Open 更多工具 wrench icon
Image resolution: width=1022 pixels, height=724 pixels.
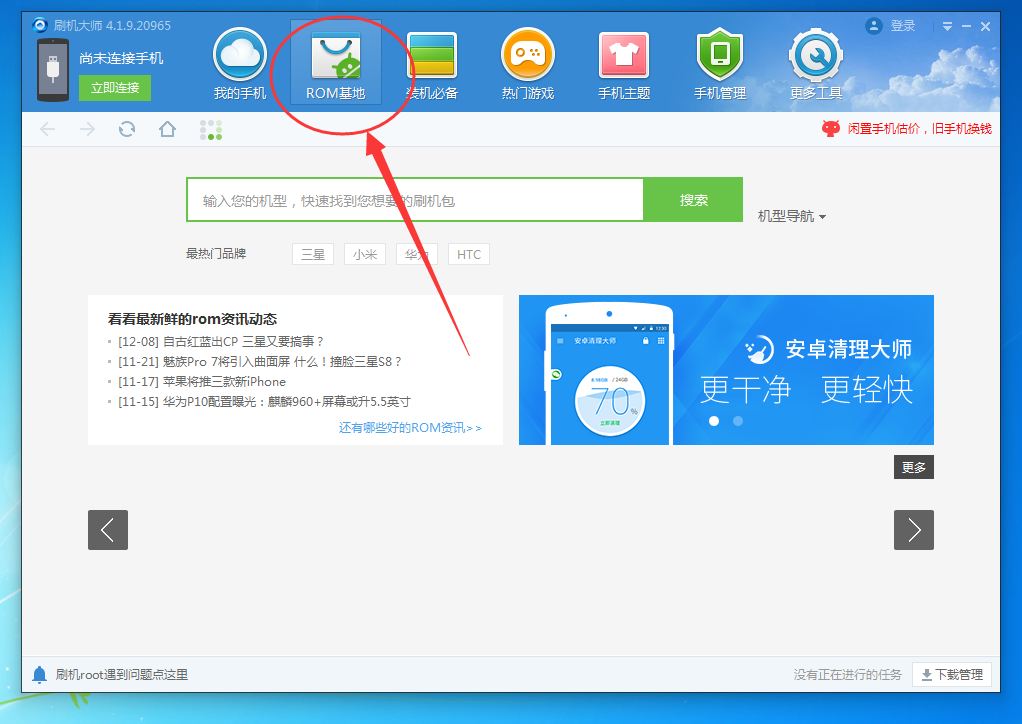click(x=815, y=55)
